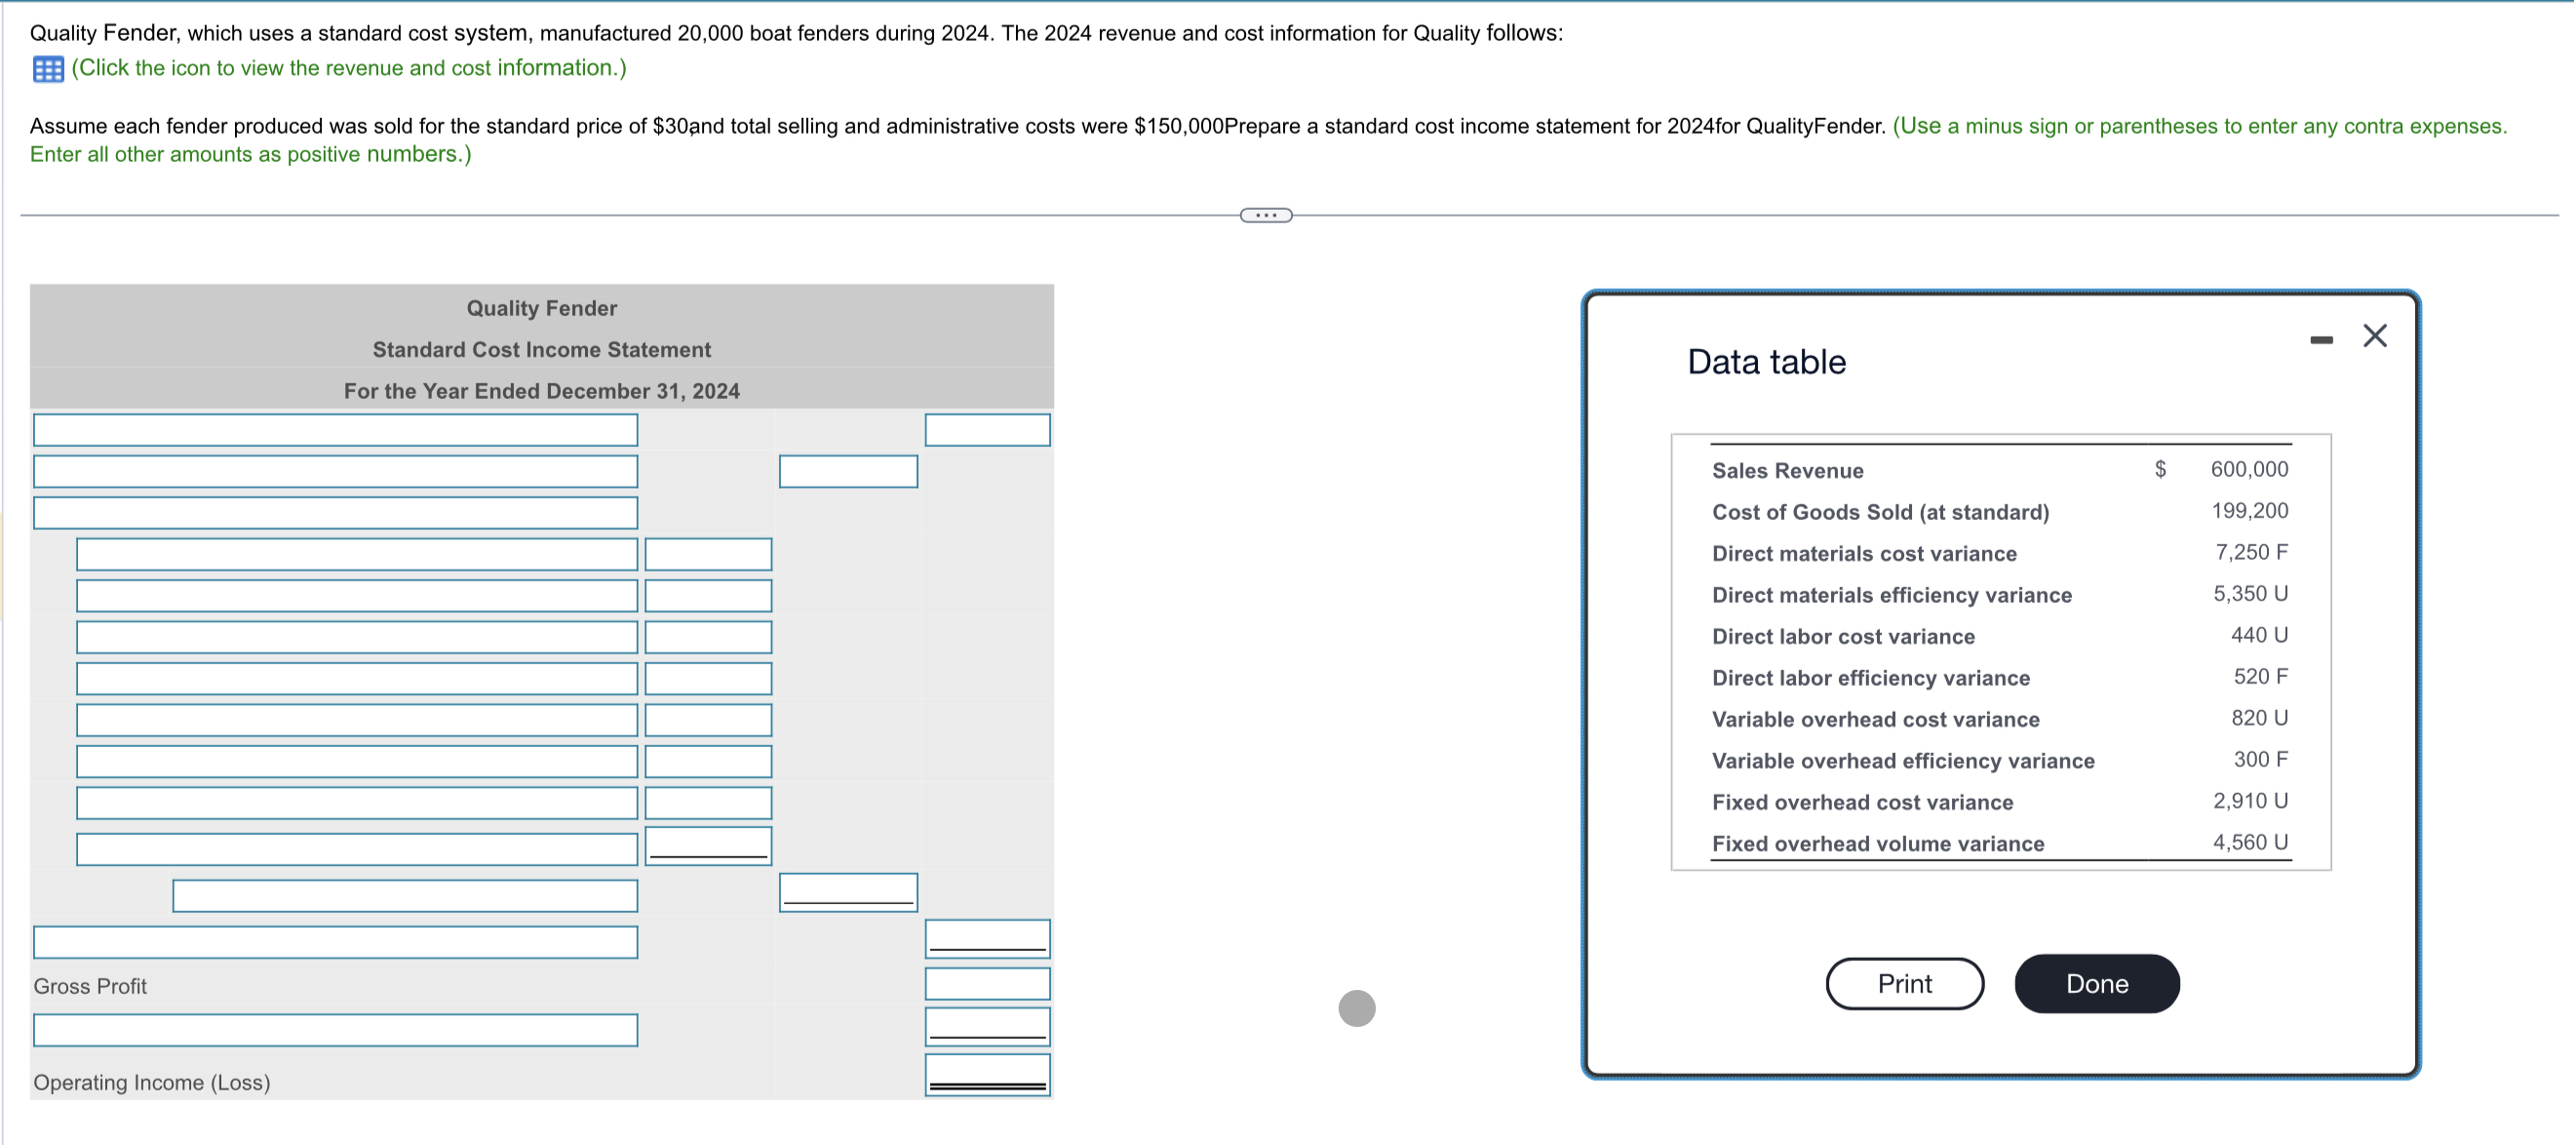Click the Print button
Image resolution: width=2576 pixels, height=1145 pixels.
(1903, 983)
